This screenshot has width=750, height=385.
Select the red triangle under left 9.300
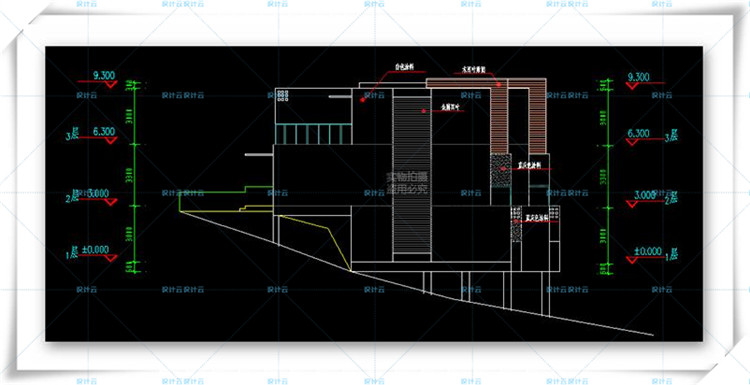(111, 84)
